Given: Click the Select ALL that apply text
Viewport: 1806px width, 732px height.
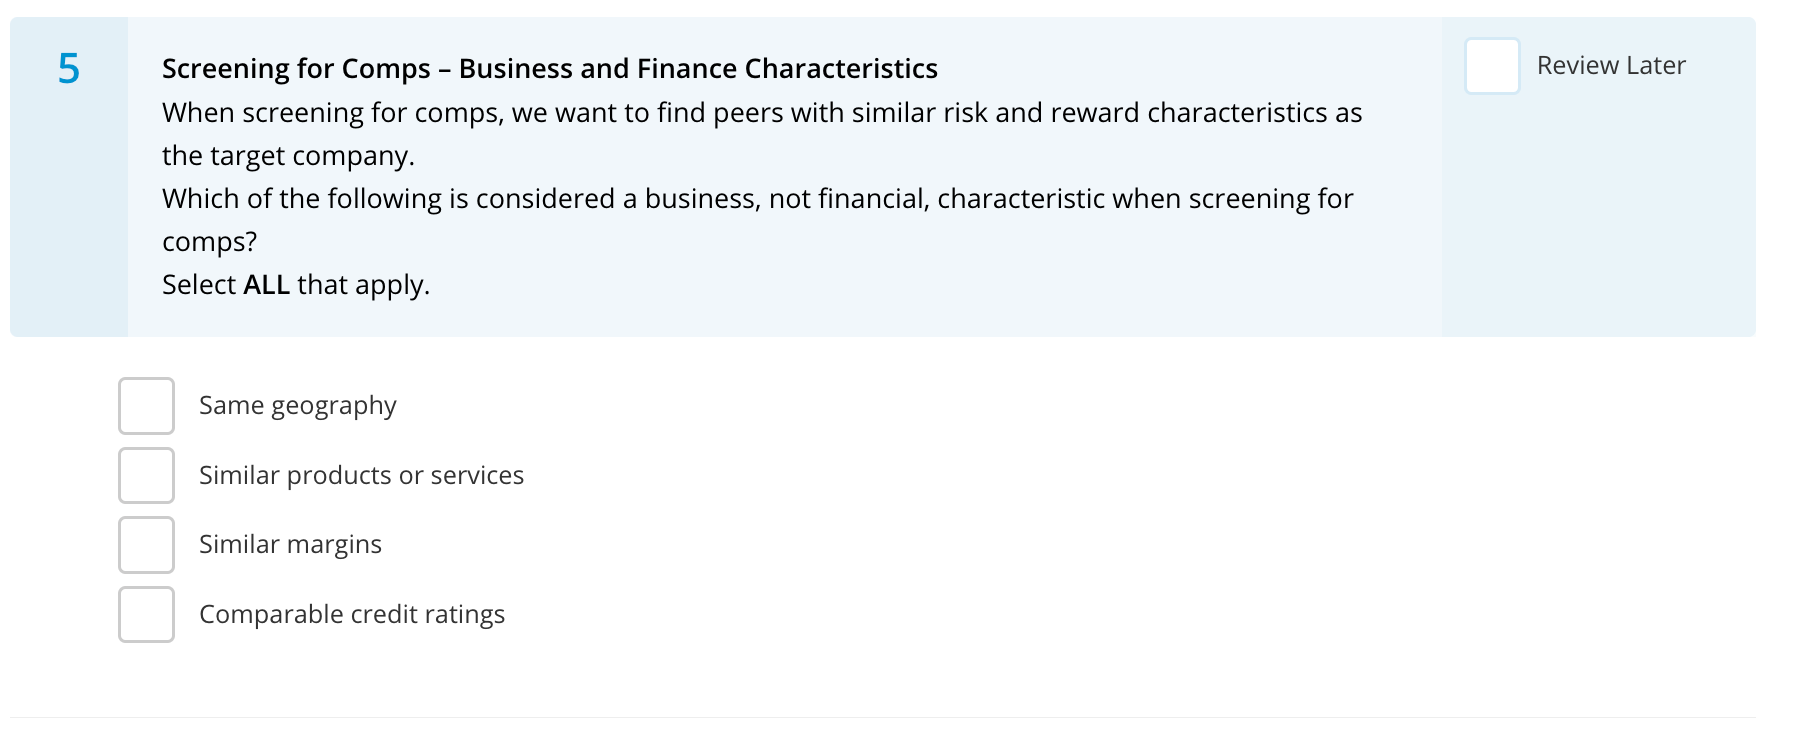Looking at the screenshot, I should (295, 284).
